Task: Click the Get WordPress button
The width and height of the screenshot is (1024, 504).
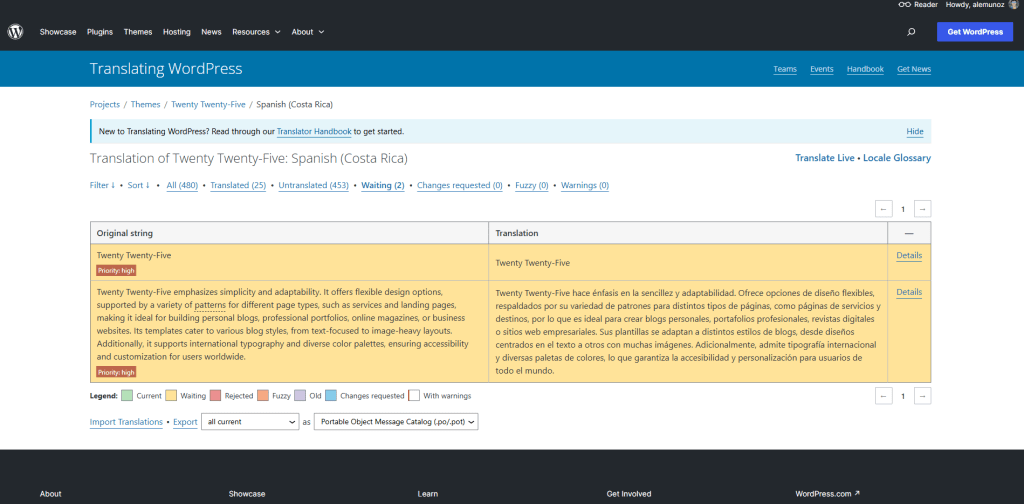Action: tap(974, 32)
